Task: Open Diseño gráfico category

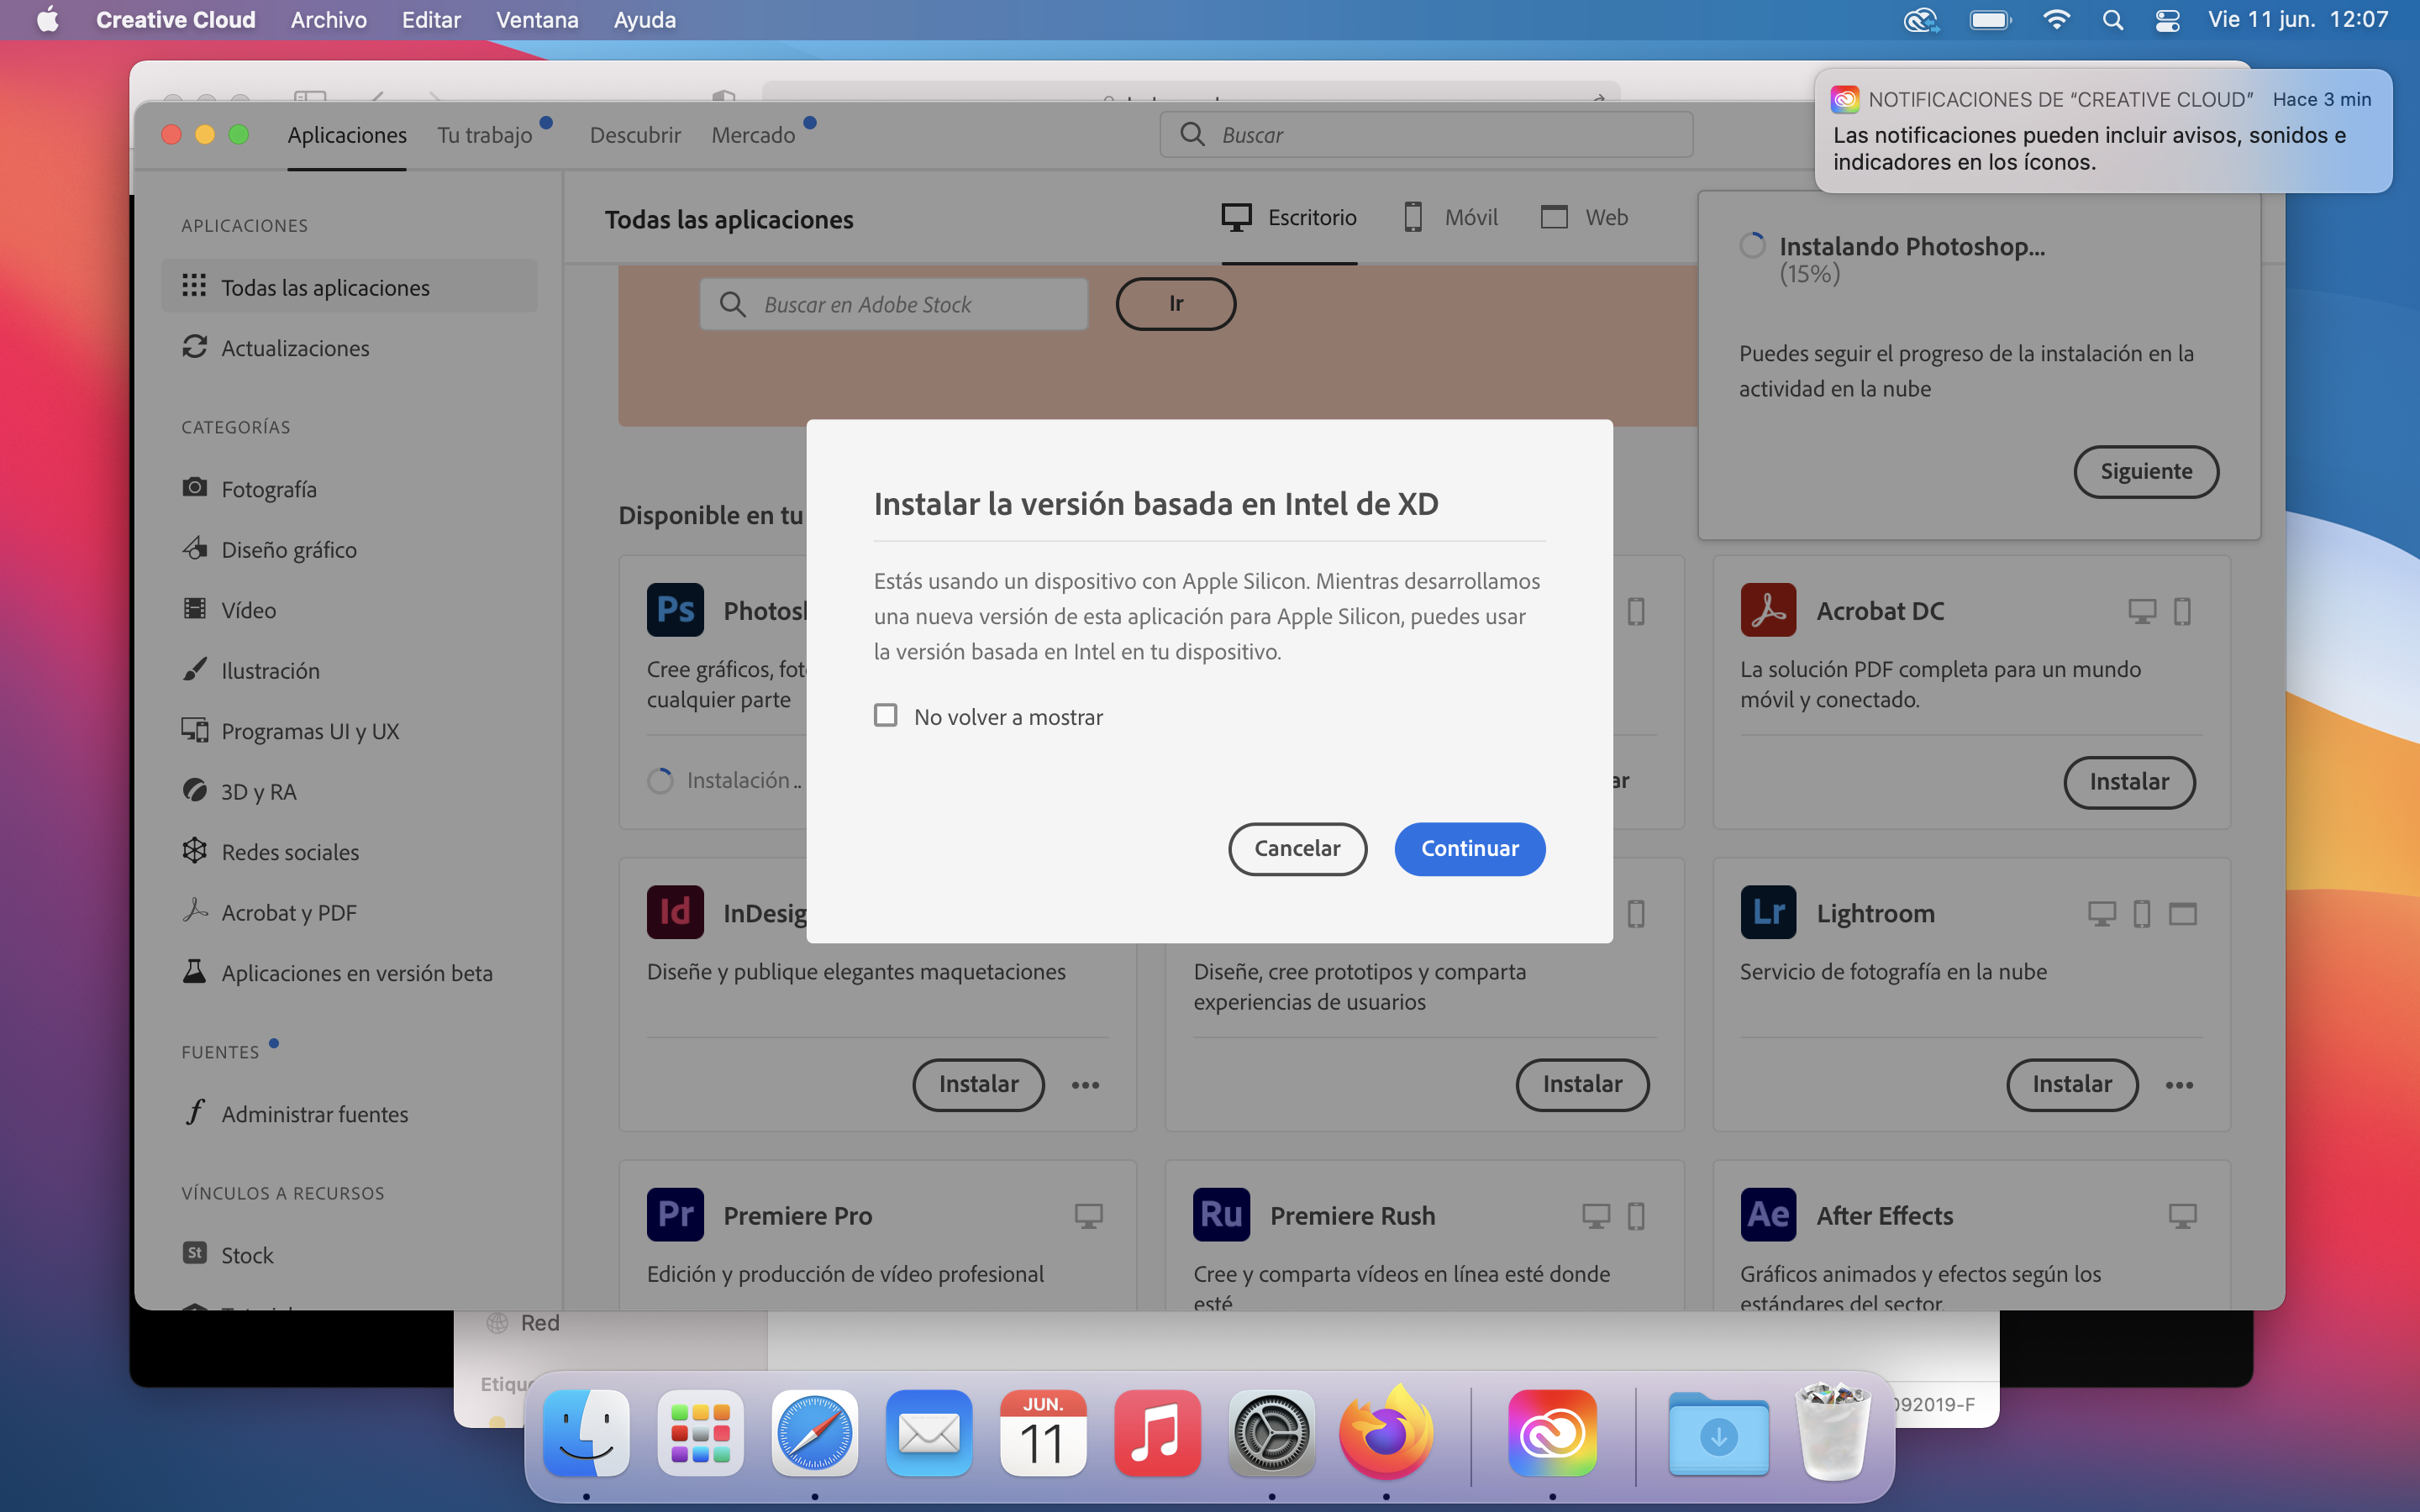Action: [288, 549]
